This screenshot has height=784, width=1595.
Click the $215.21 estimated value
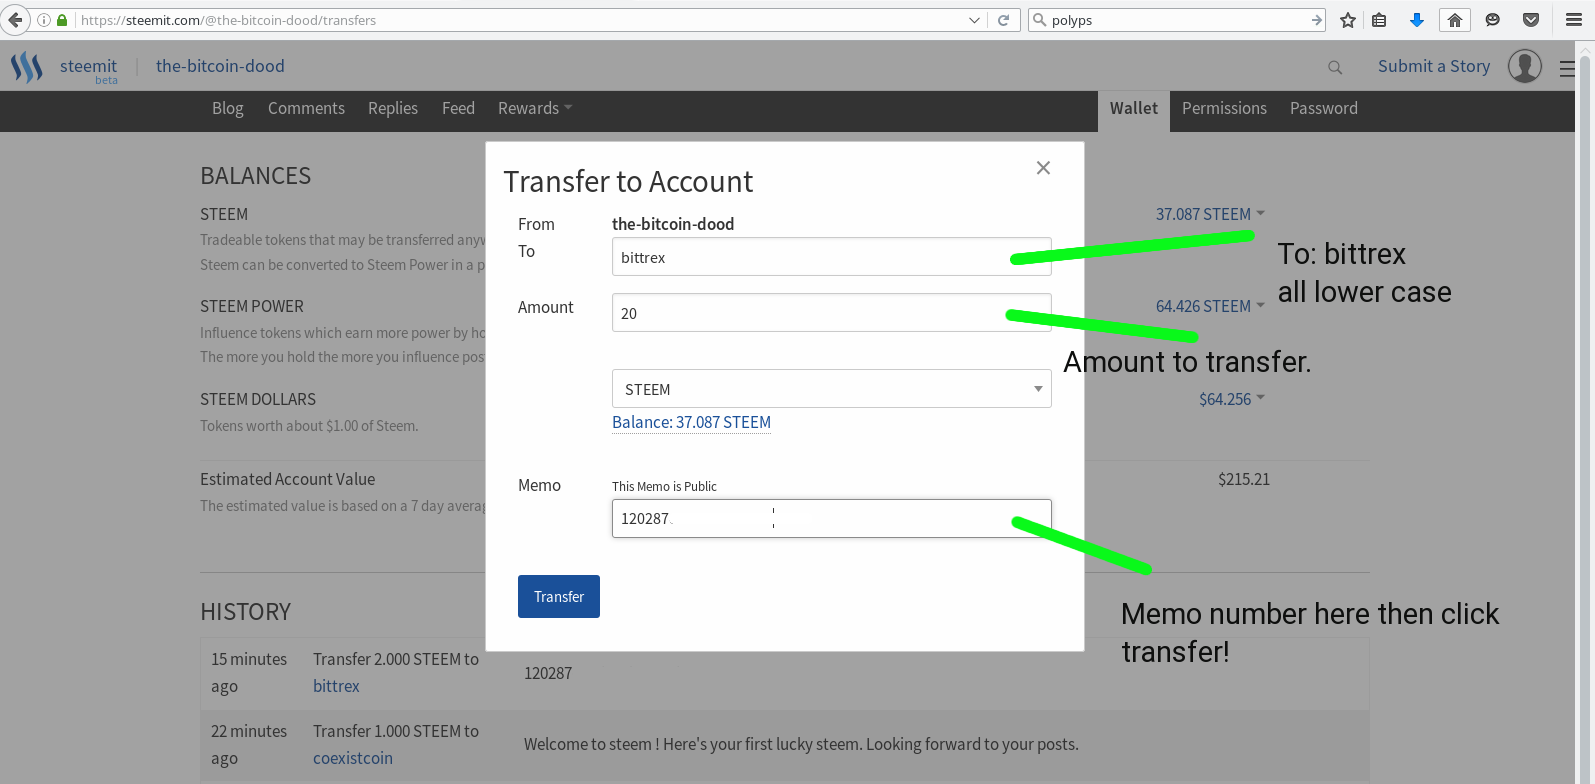point(1244,479)
